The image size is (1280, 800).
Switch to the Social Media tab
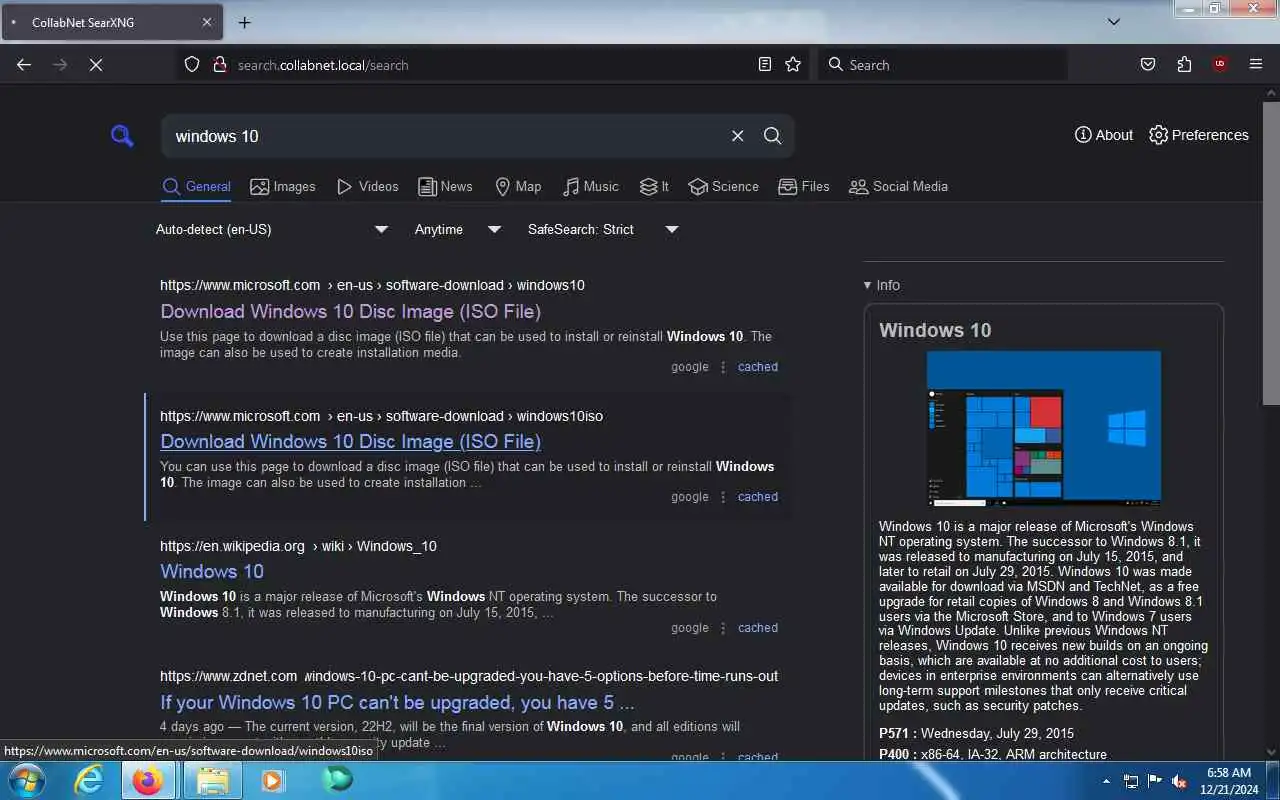(898, 186)
